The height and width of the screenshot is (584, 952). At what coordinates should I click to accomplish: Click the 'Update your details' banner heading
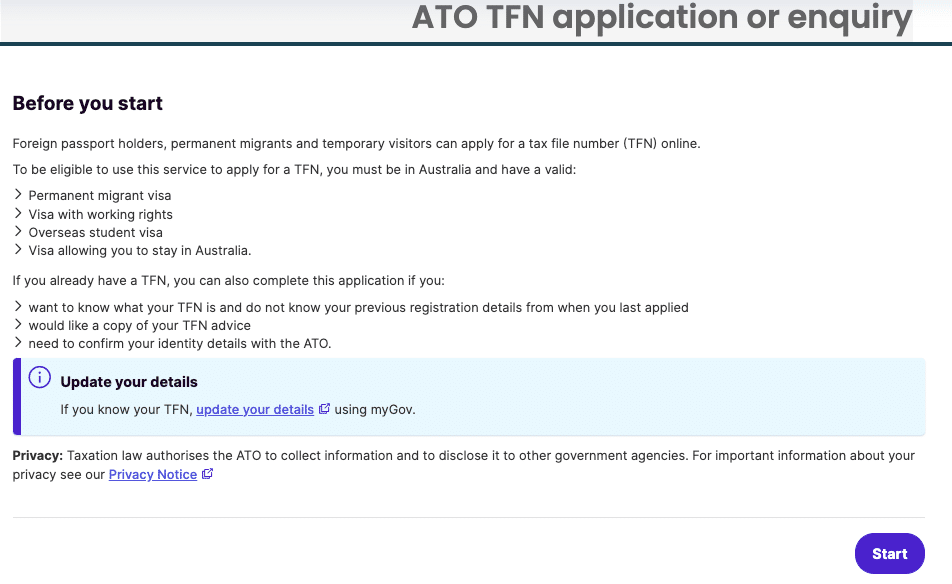[x=129, y=382]
